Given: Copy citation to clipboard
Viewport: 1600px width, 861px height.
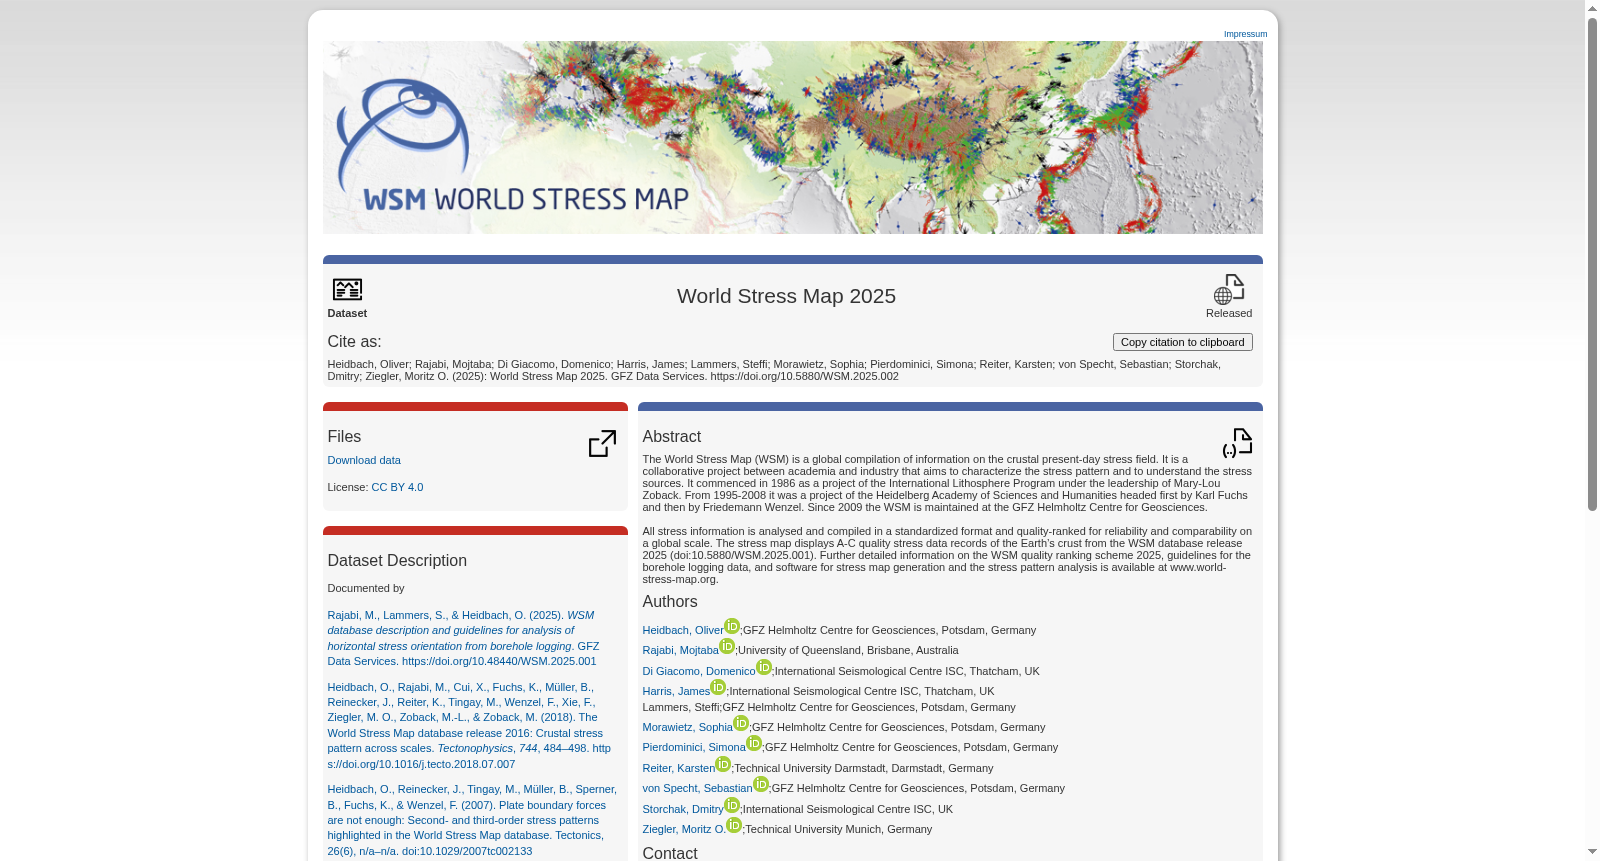Looking at the screenshot, I should point(1182,342).
